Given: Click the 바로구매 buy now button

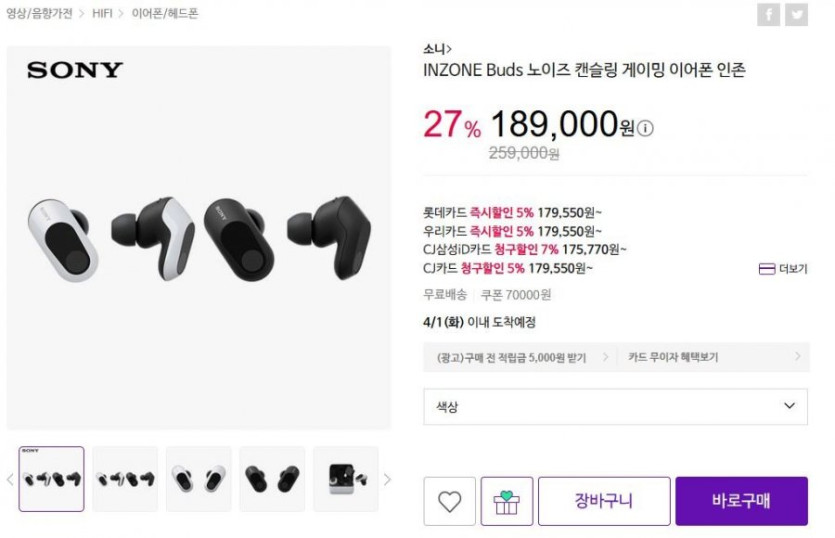Looking at the screenshot, I should [741, 501].
